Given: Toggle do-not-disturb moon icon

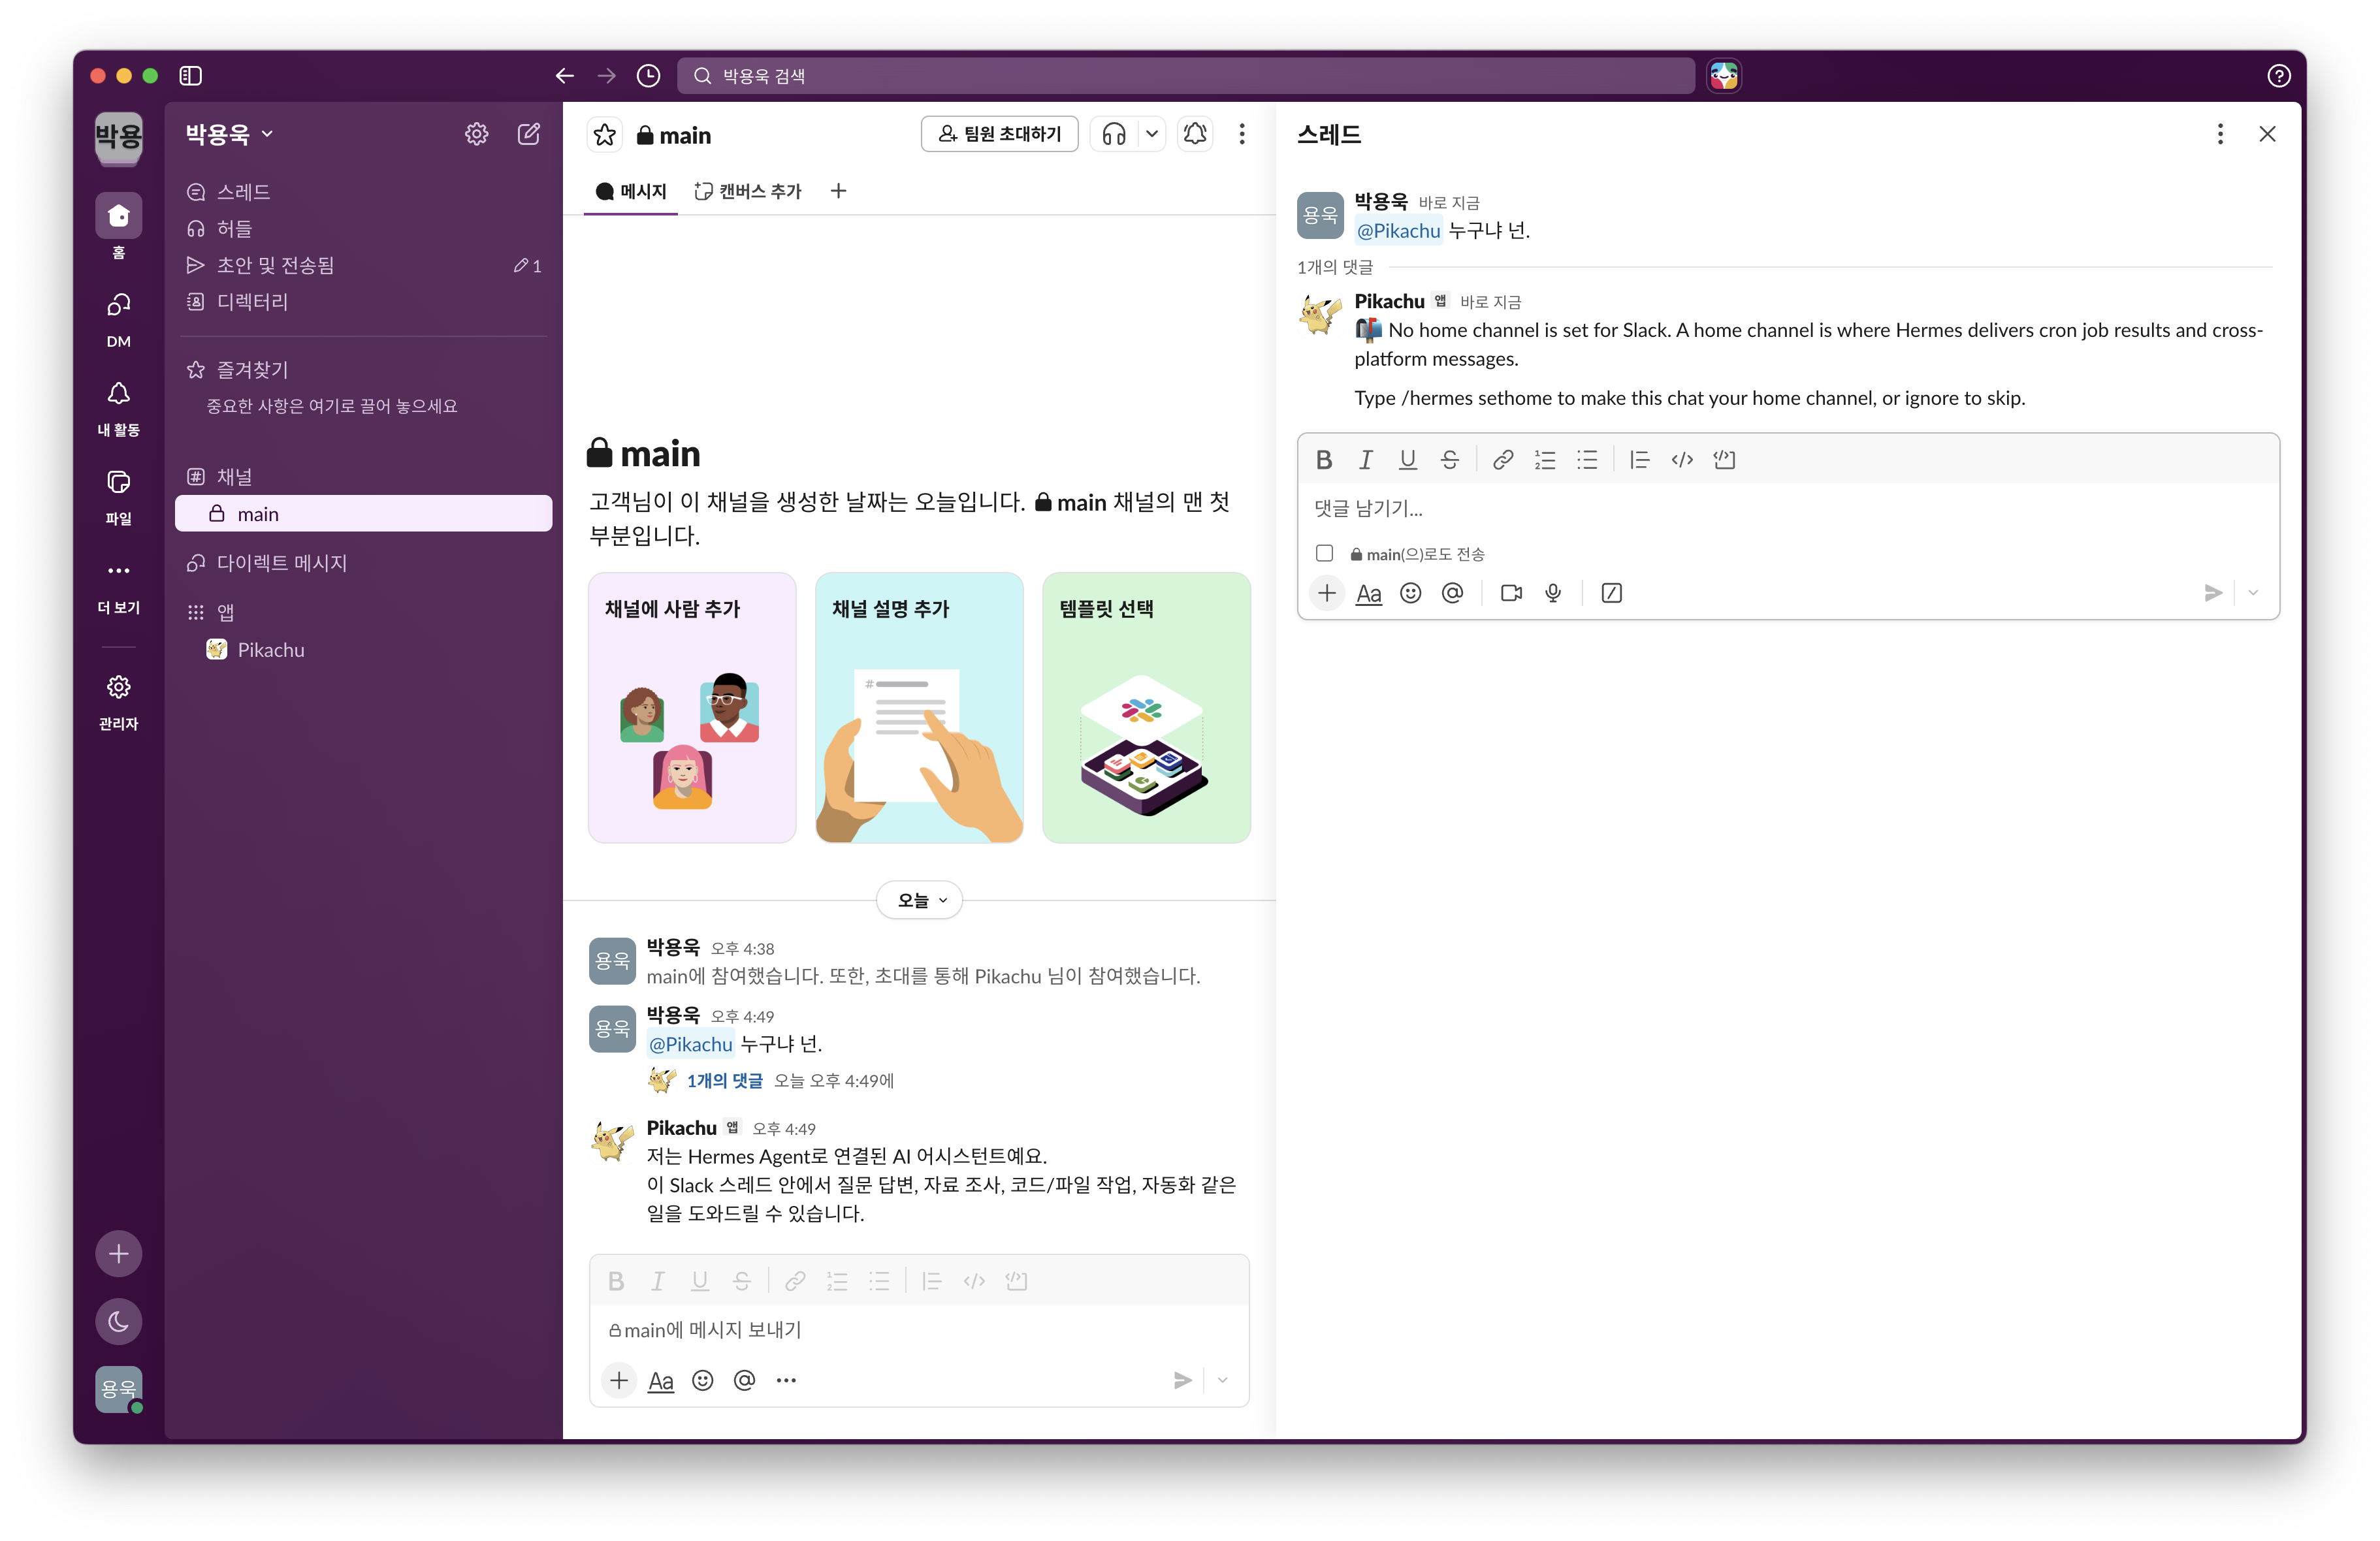Looking at the screenshot, I should point(119,1321).
